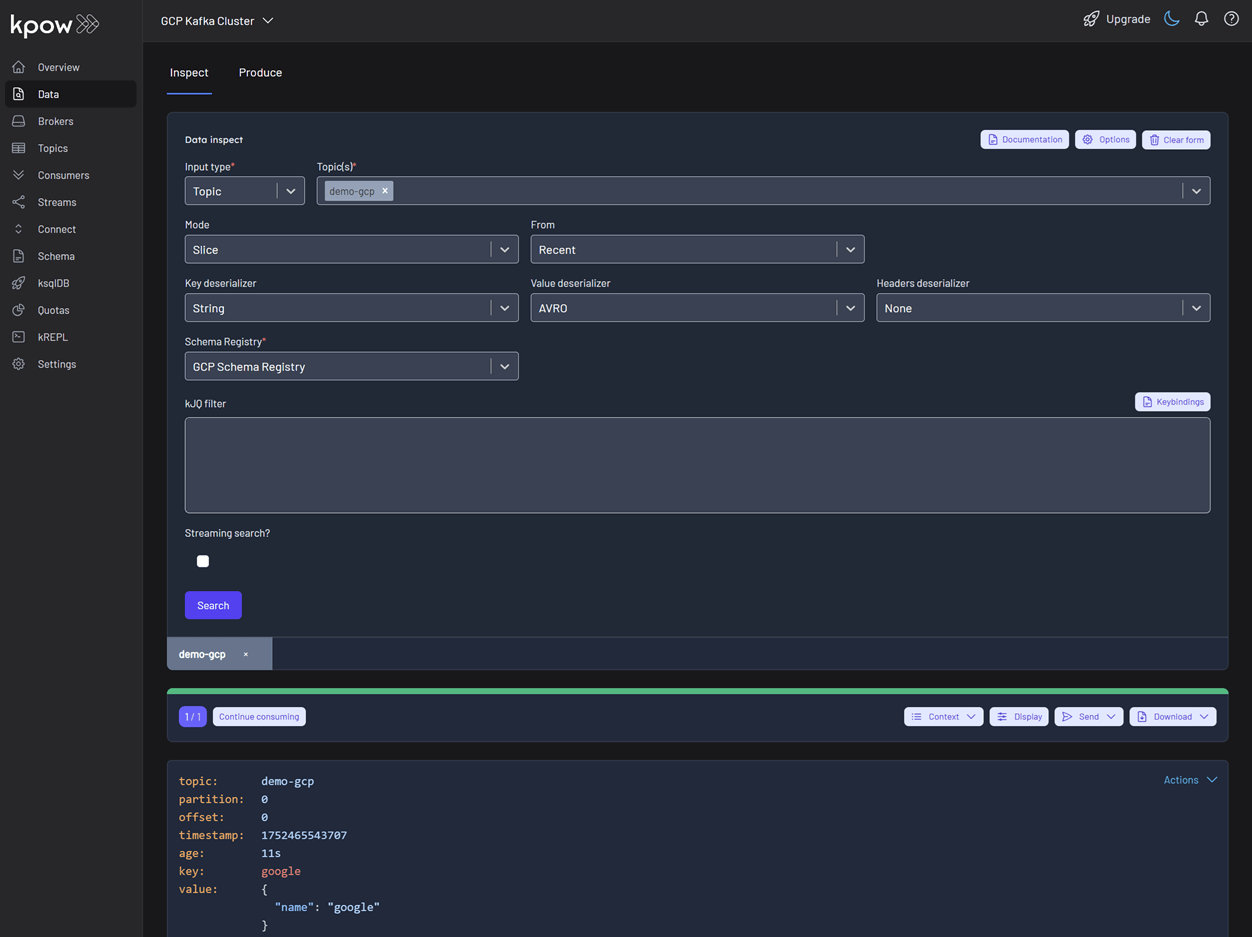The image size is (1252, 937).
Task: Click the green results progress bar
Action: 697,691
